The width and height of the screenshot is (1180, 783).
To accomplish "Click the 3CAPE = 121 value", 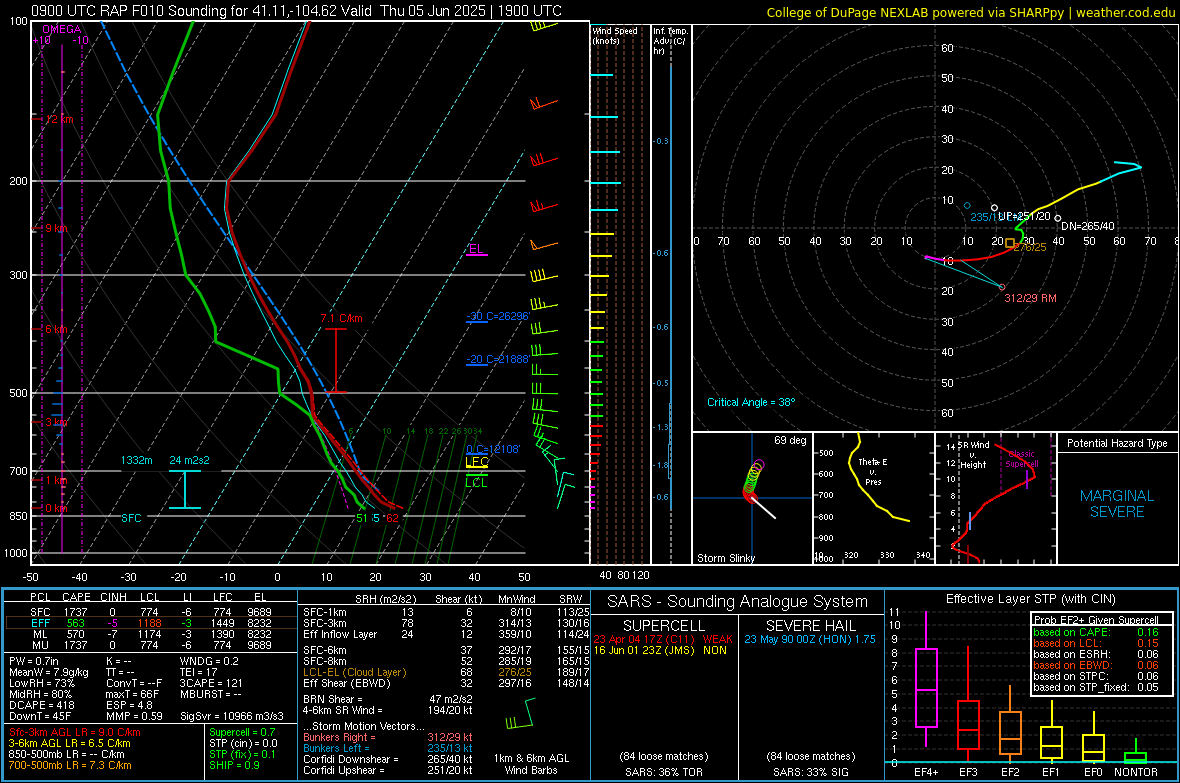I will pyautogui.click(x=211, y=683).
